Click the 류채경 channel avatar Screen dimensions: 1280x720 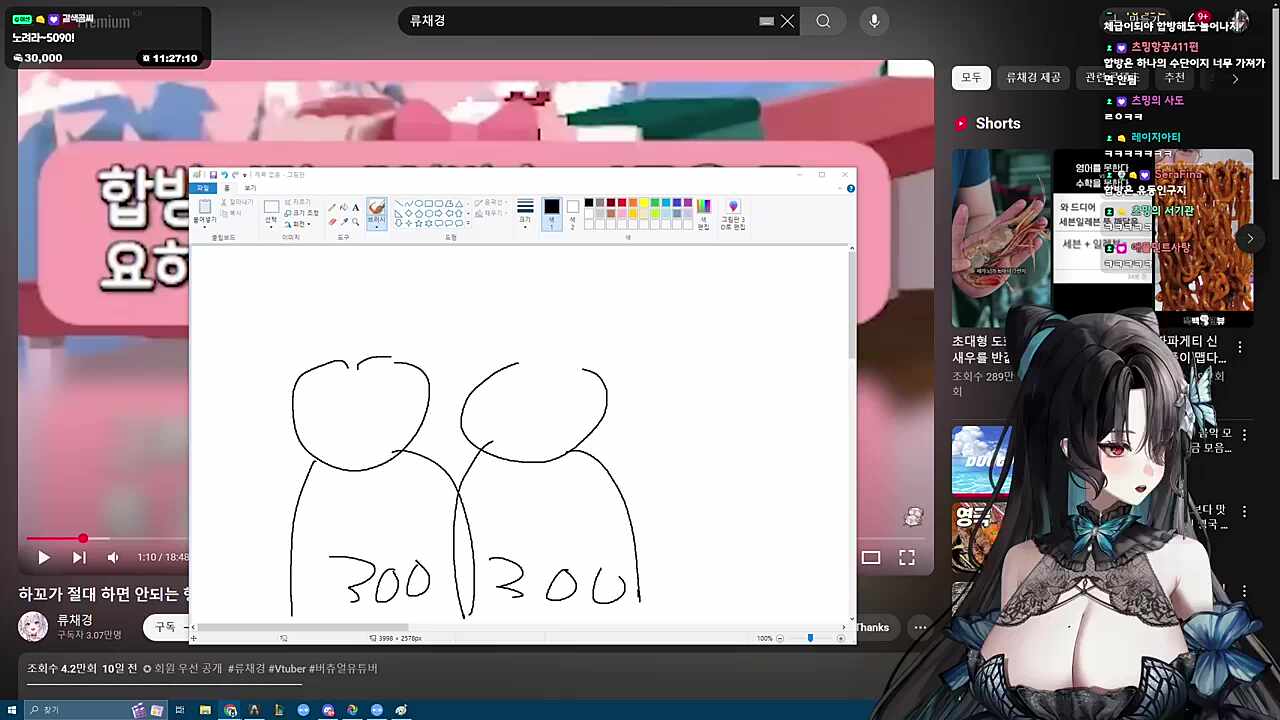click(x=33, y=627)
